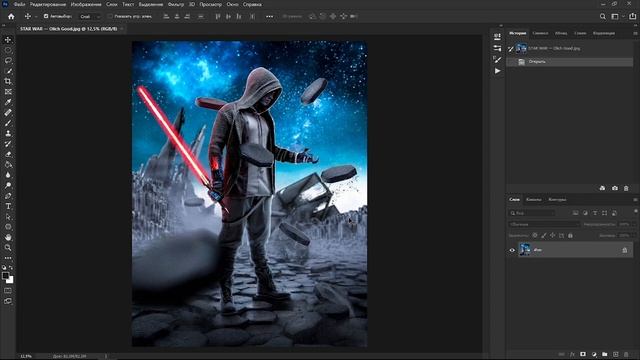The width and height of the screenshot is (640, 360).
Task: Select the Blur tool
Action: (8, 175)
